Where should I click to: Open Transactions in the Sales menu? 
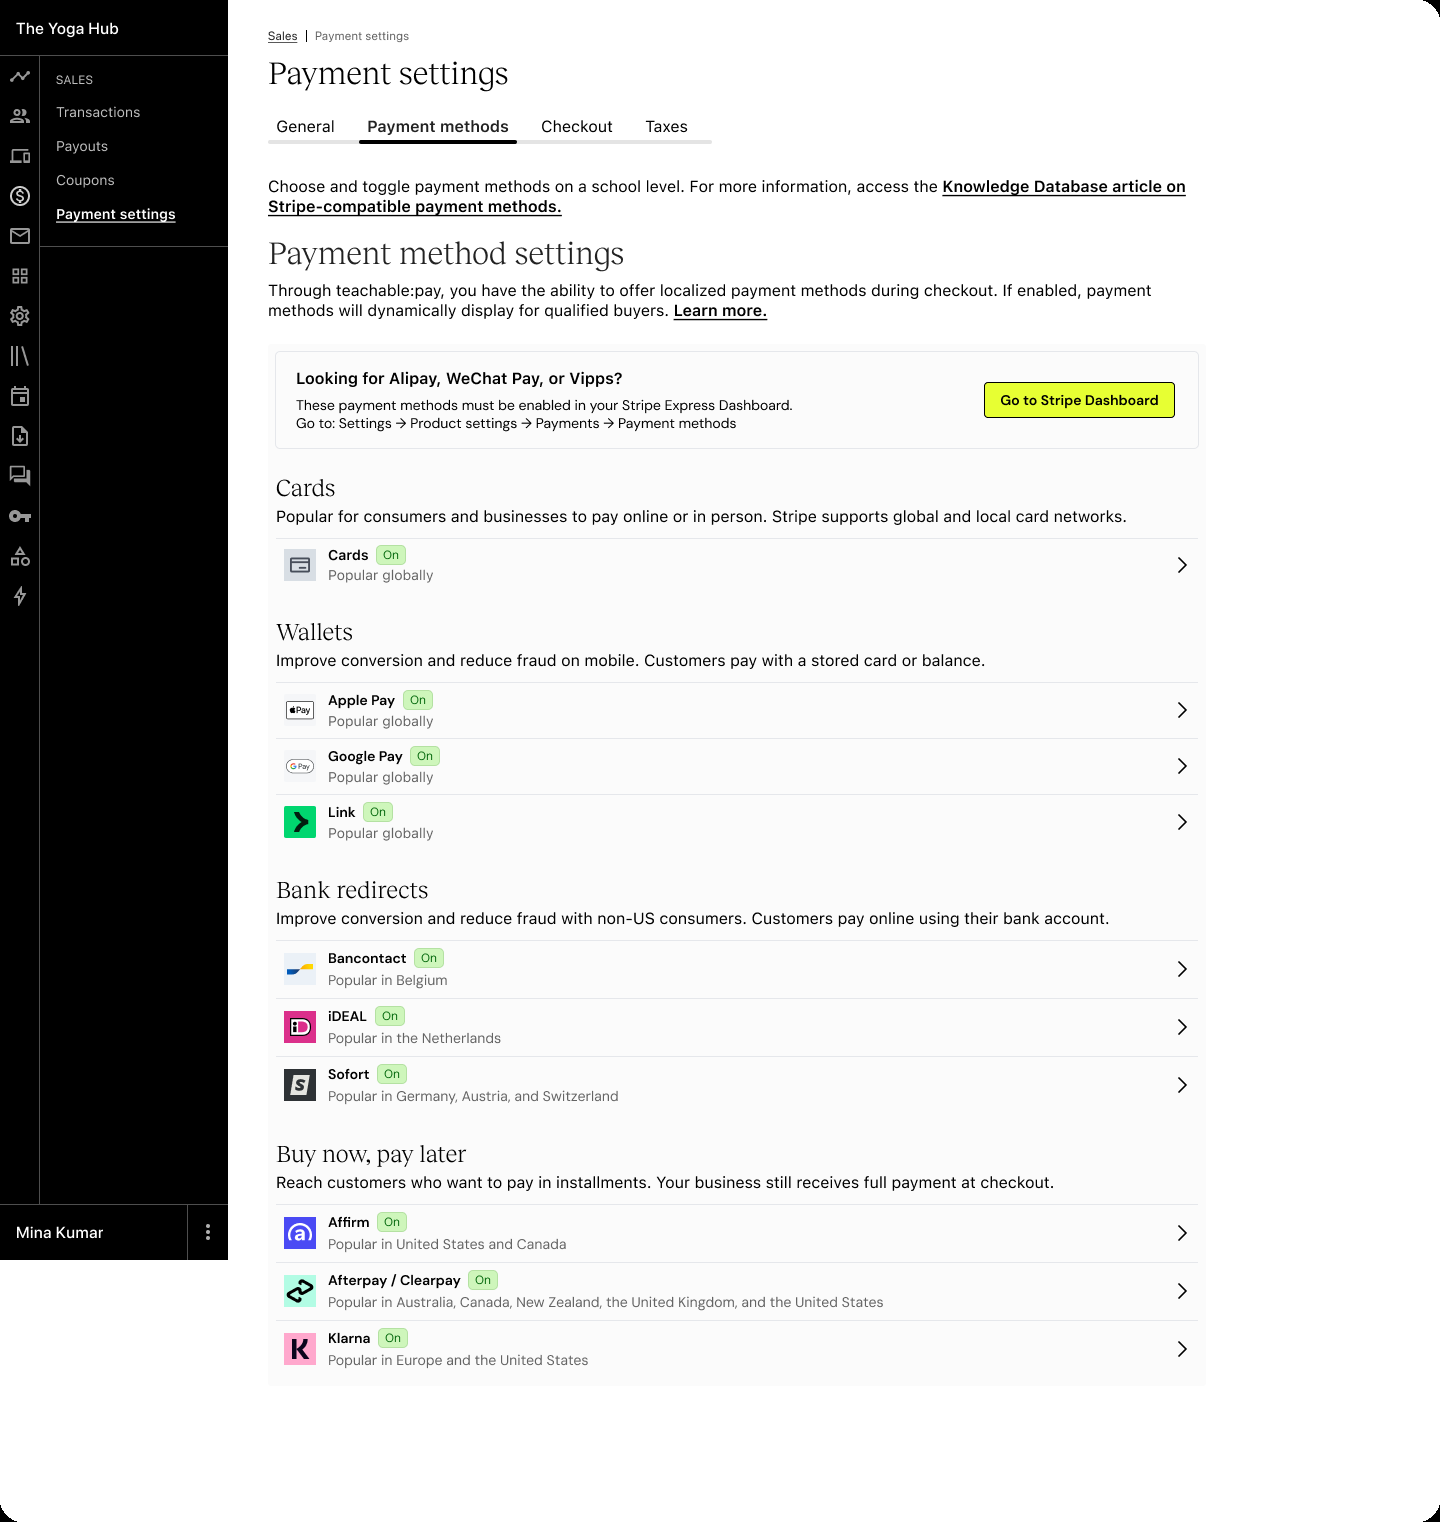(98, 112)
